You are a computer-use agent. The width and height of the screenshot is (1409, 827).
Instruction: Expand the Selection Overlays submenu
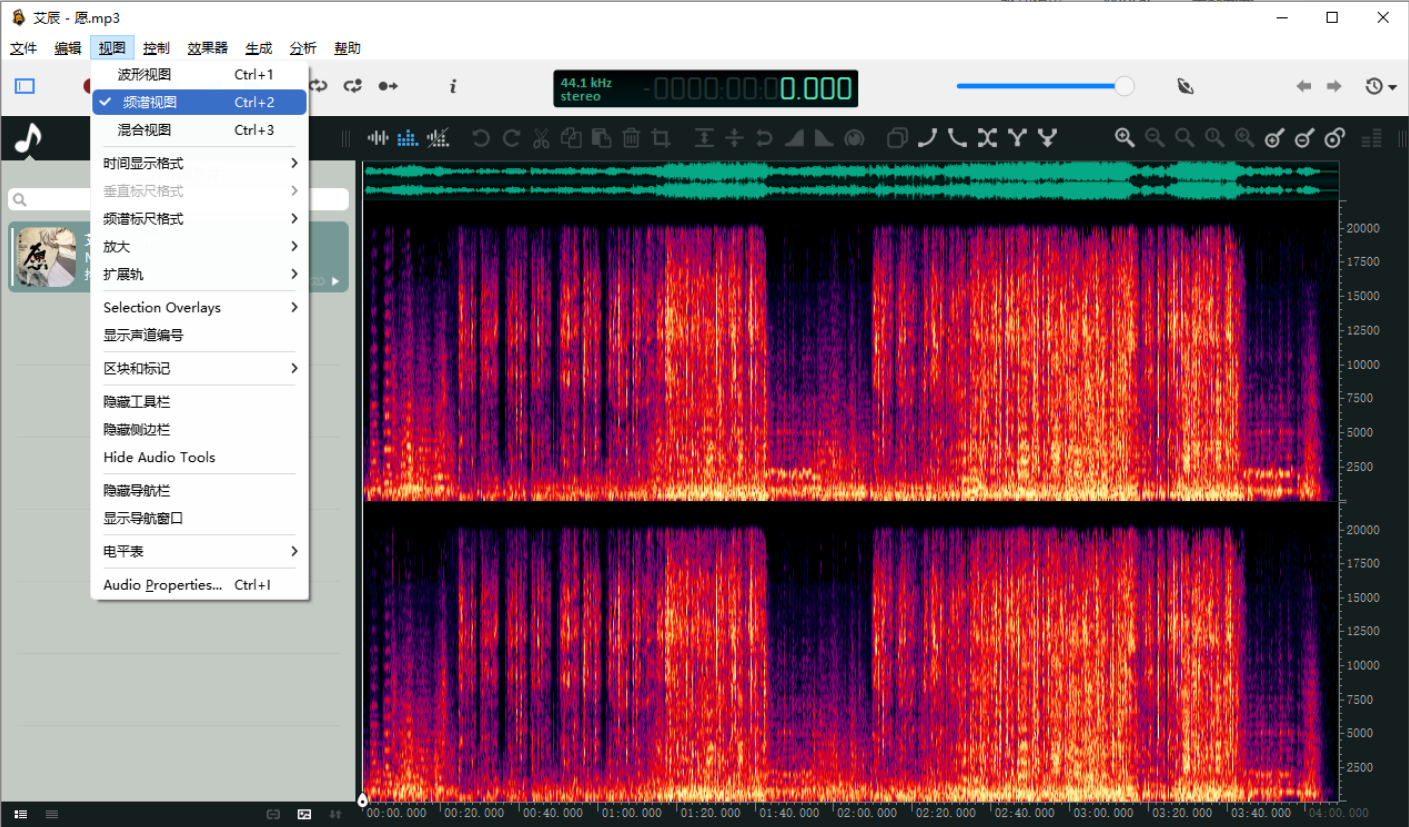pyautogui.click(x=162, y=307)
